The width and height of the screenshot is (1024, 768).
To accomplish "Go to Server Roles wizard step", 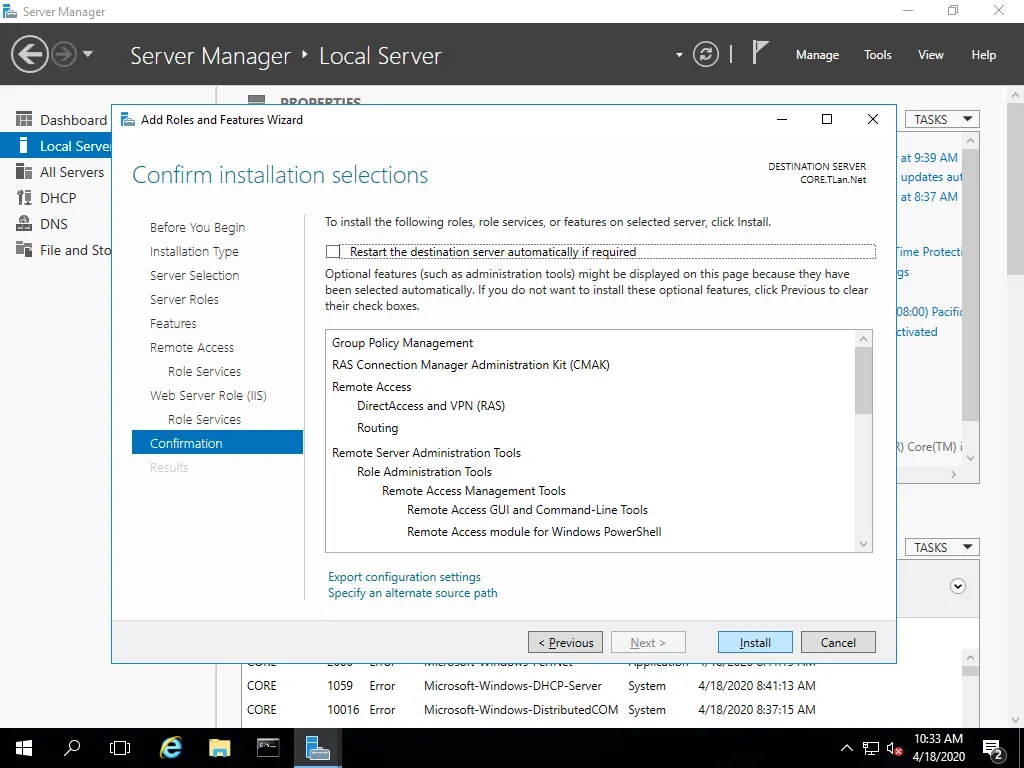I will (x=184, y=299).
